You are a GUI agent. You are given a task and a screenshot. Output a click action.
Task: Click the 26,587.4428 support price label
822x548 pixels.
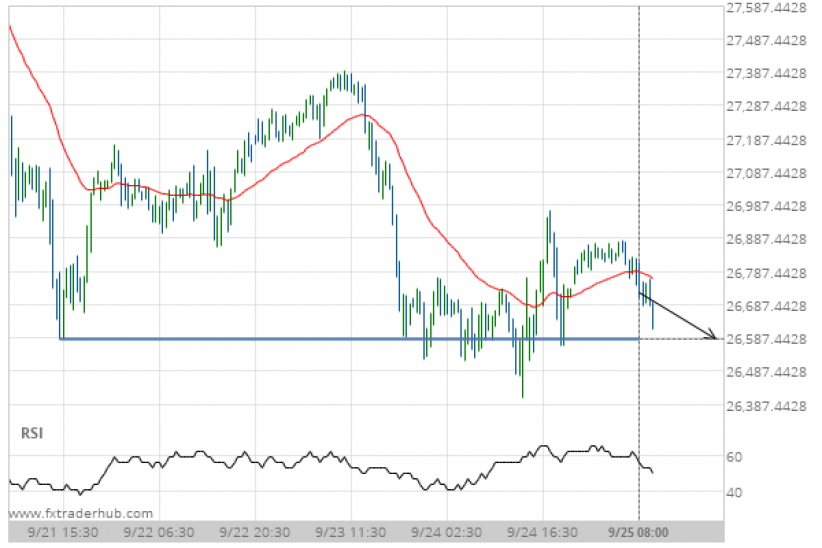(x=766, y=339)
